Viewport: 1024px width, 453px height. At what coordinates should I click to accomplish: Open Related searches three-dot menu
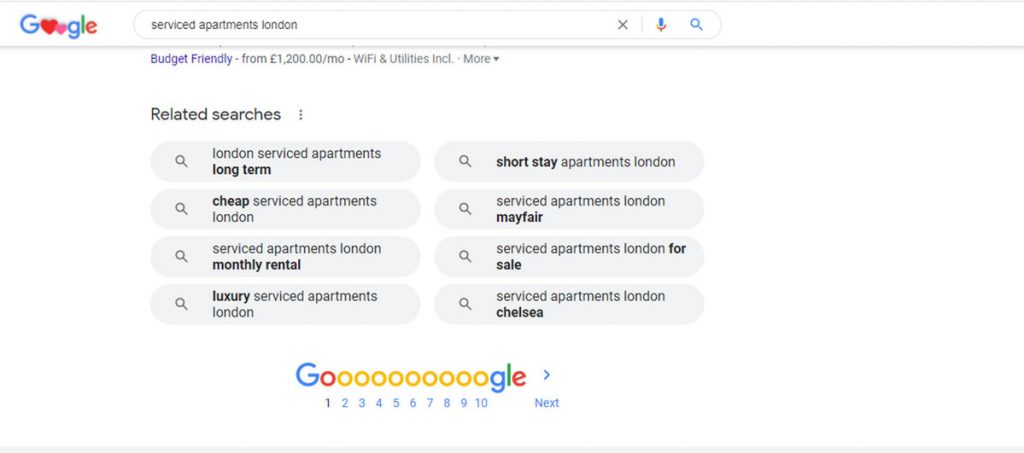coord(300,115)
